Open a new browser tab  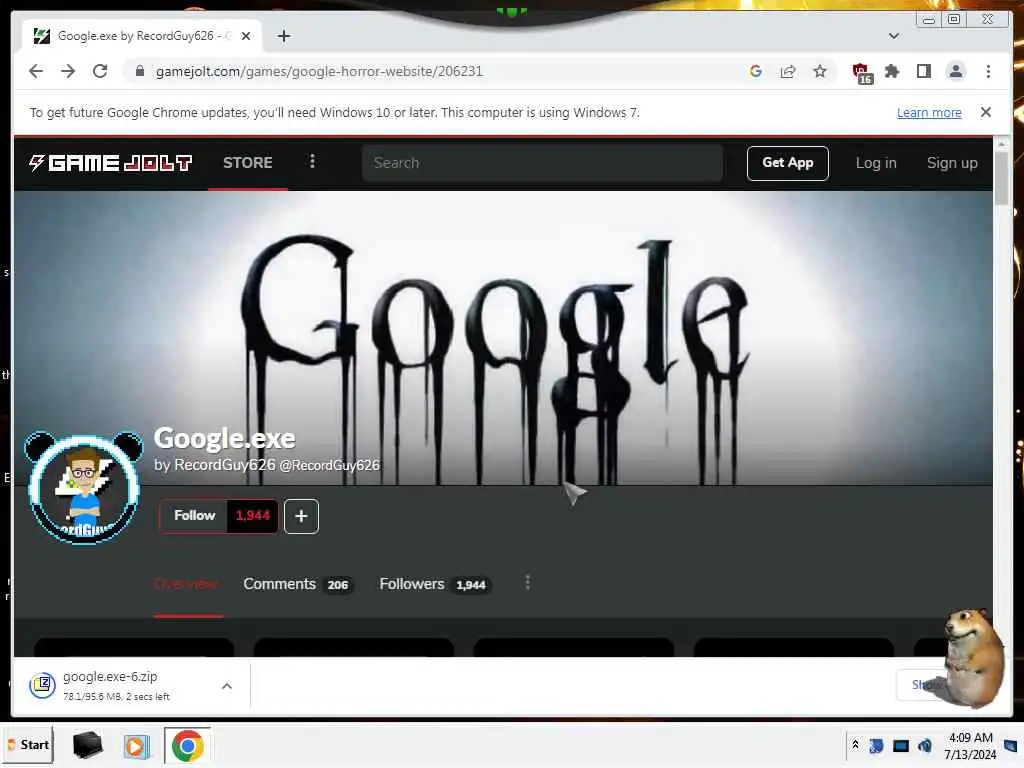coord(283,36)
